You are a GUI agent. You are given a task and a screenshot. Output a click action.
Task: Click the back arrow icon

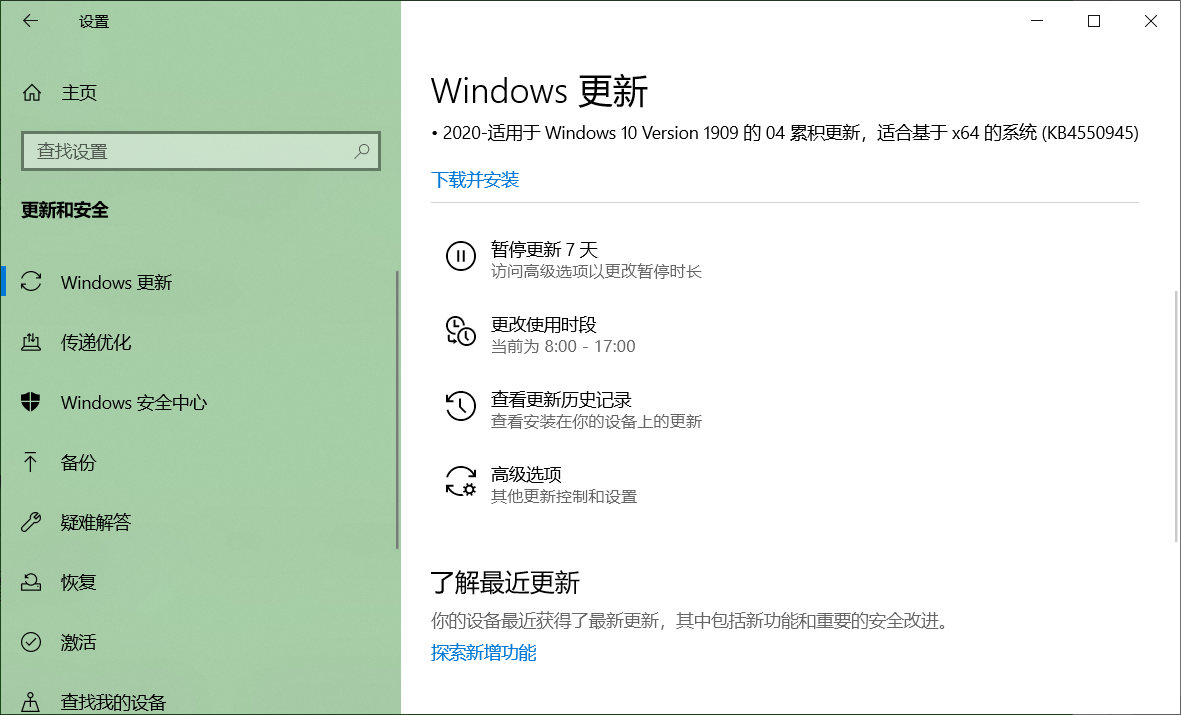pyautogui.click(x=30, y=21)
